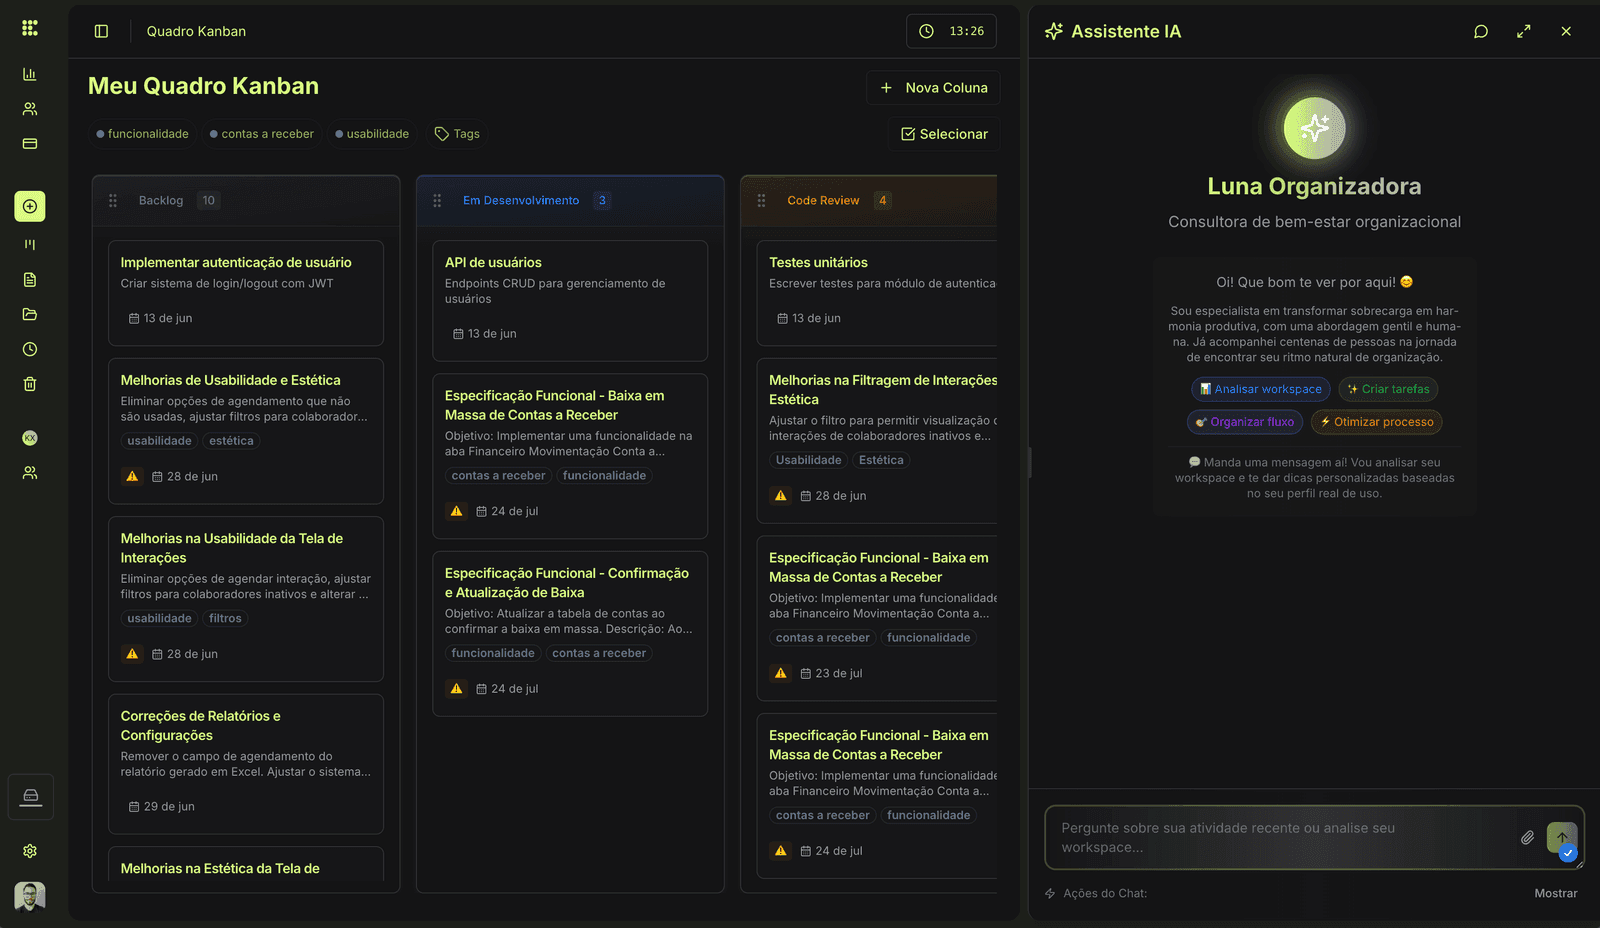
Task: Collapse the sidebar with the panel toggle icon
Action: point(100,31)
